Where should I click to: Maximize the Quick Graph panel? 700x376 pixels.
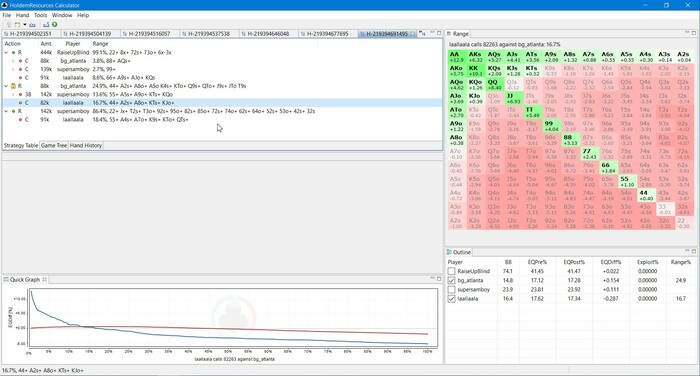pos(439,278)
